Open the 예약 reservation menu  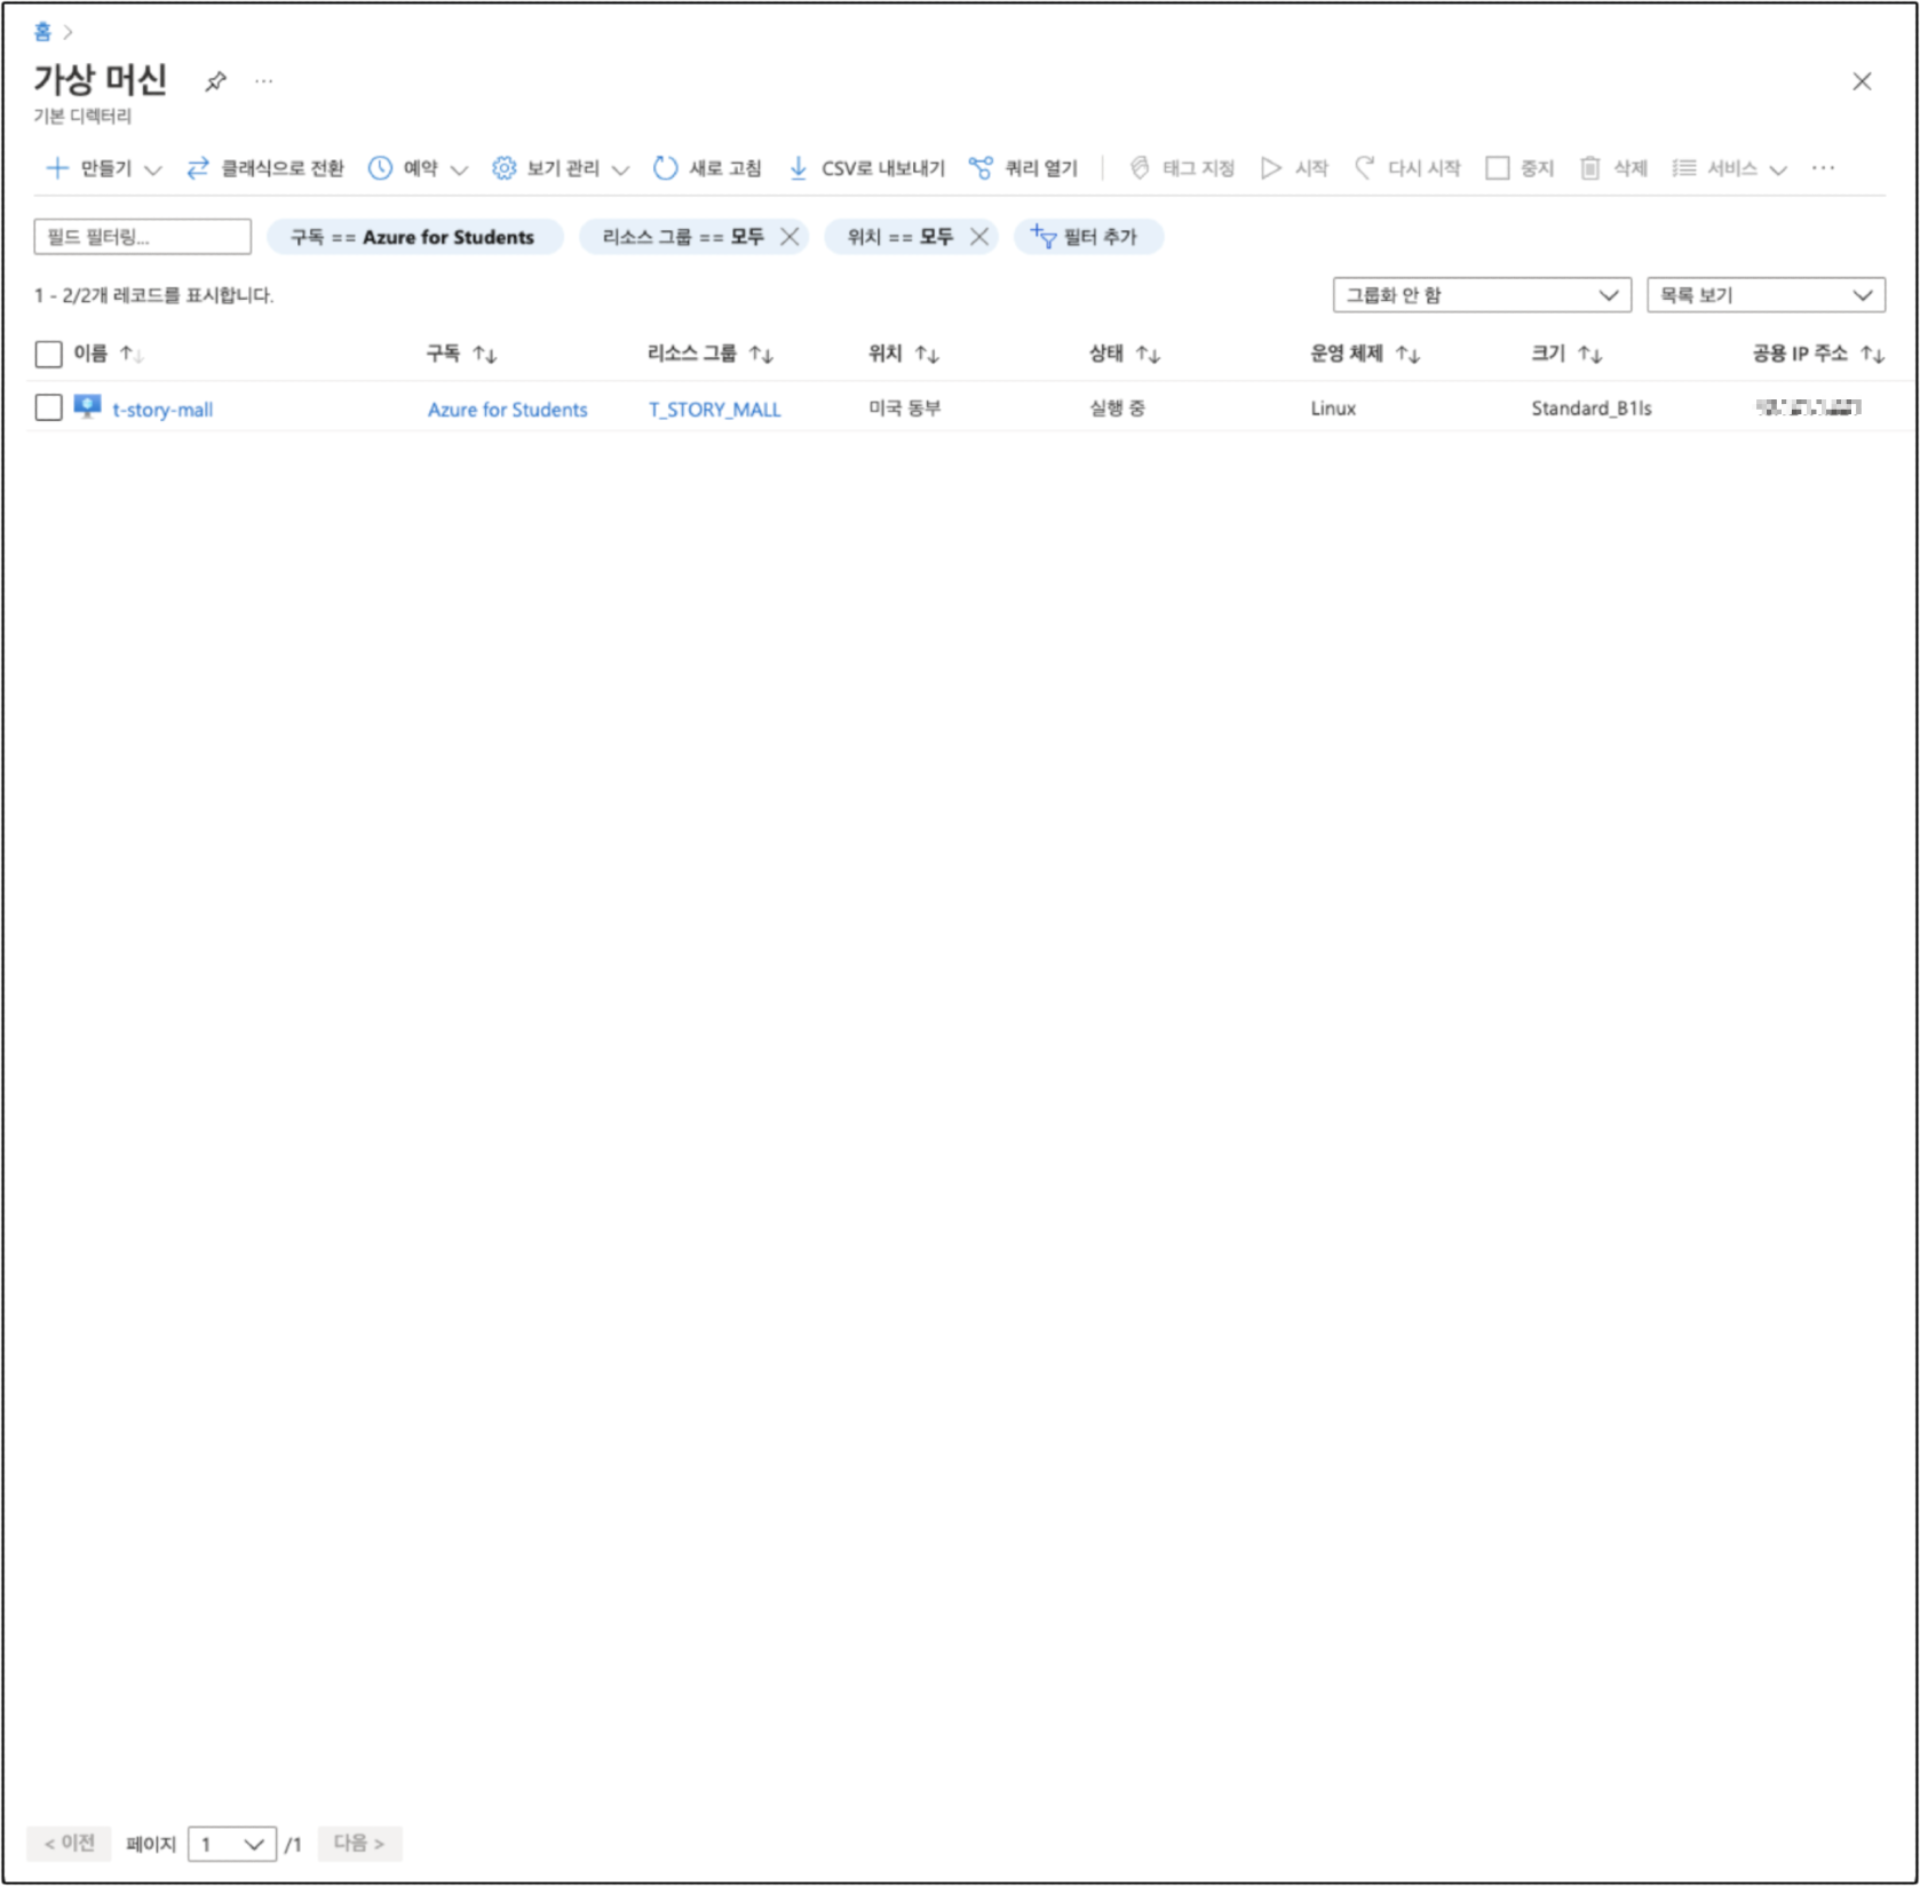(419, 168)
